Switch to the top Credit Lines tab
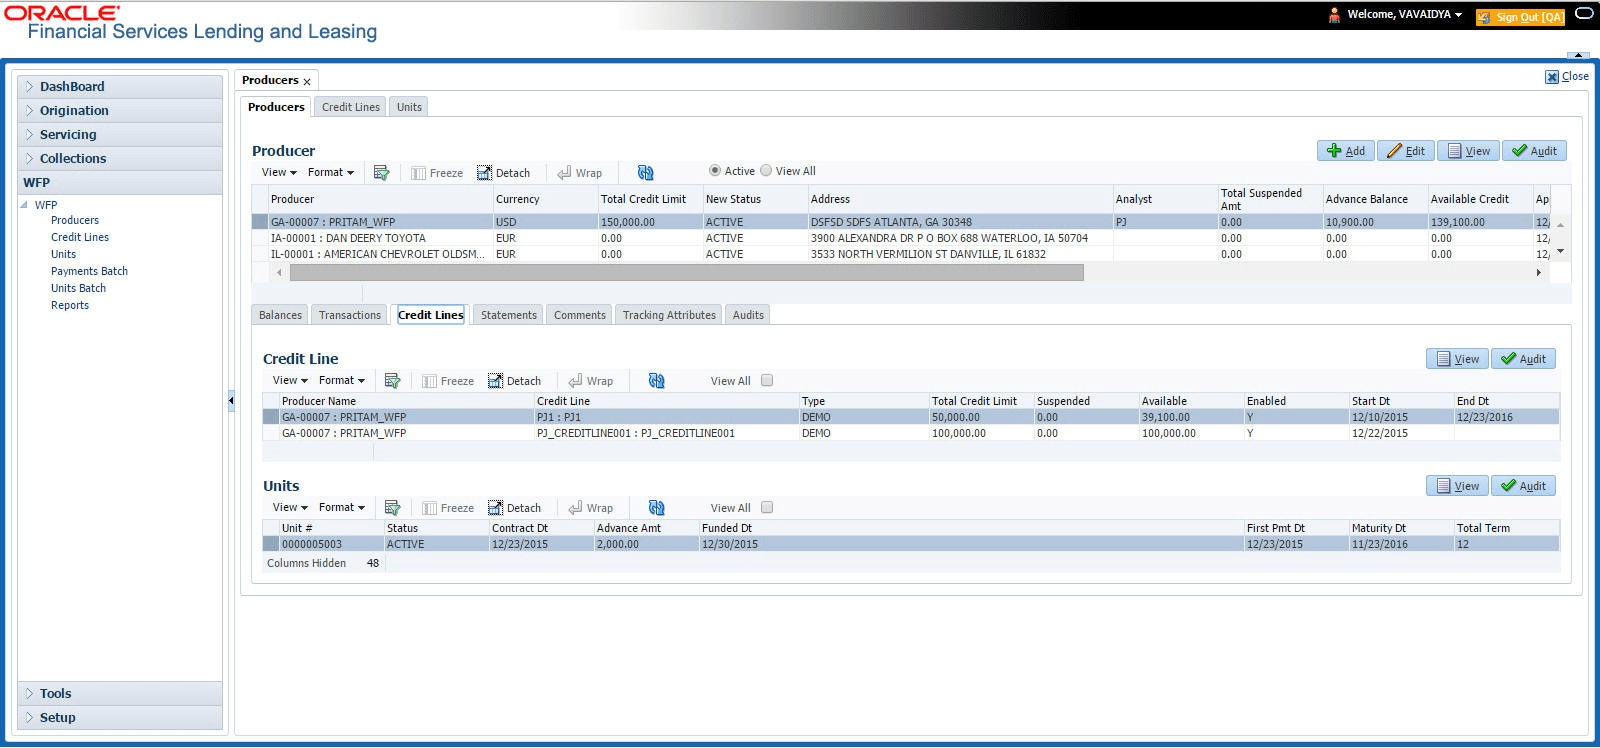Image resolution: width=1600 pixels, height=748 pixels. (351, 107)
